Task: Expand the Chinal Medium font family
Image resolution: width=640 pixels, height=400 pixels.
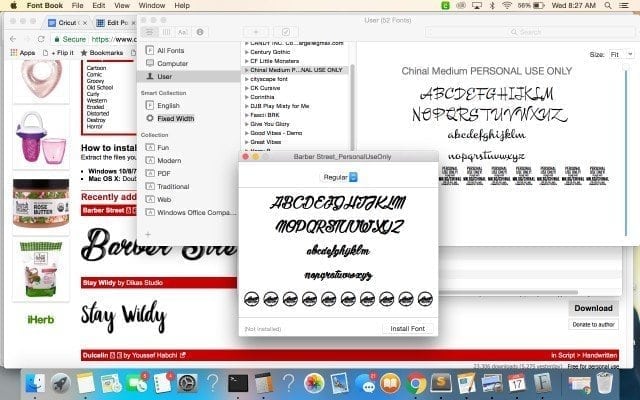Action: pos(247,70)
